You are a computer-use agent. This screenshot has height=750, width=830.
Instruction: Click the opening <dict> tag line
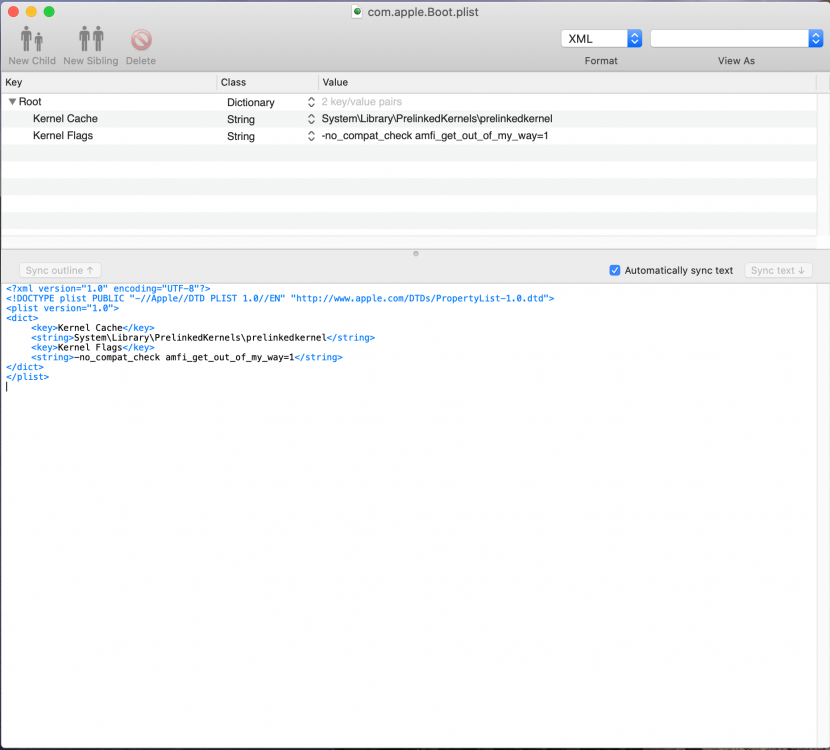coord(22,318)
